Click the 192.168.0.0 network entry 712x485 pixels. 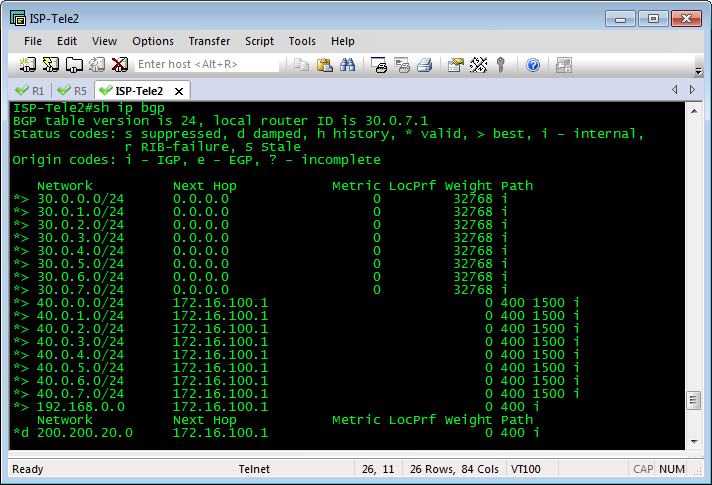click(81, 407)
